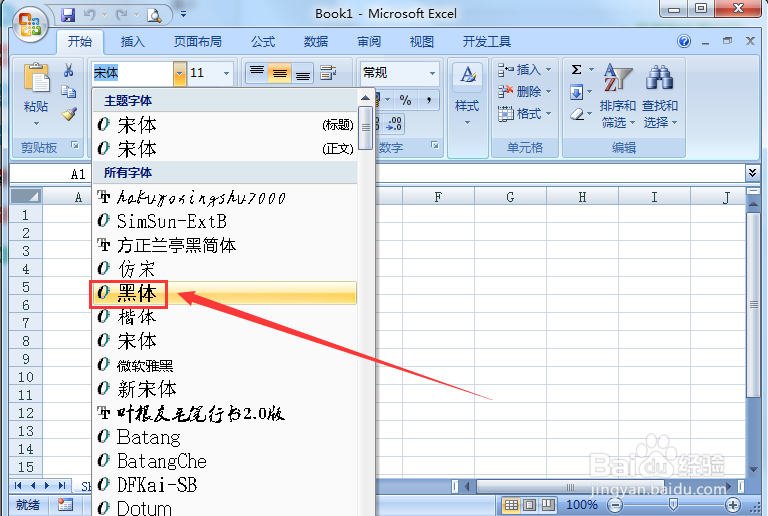Image resolution: width=768 pixels, height=516 pixels.
Task: Choose 方正兰亭黑简体 font
Action: pyautogui.click(x=225, y=245)
